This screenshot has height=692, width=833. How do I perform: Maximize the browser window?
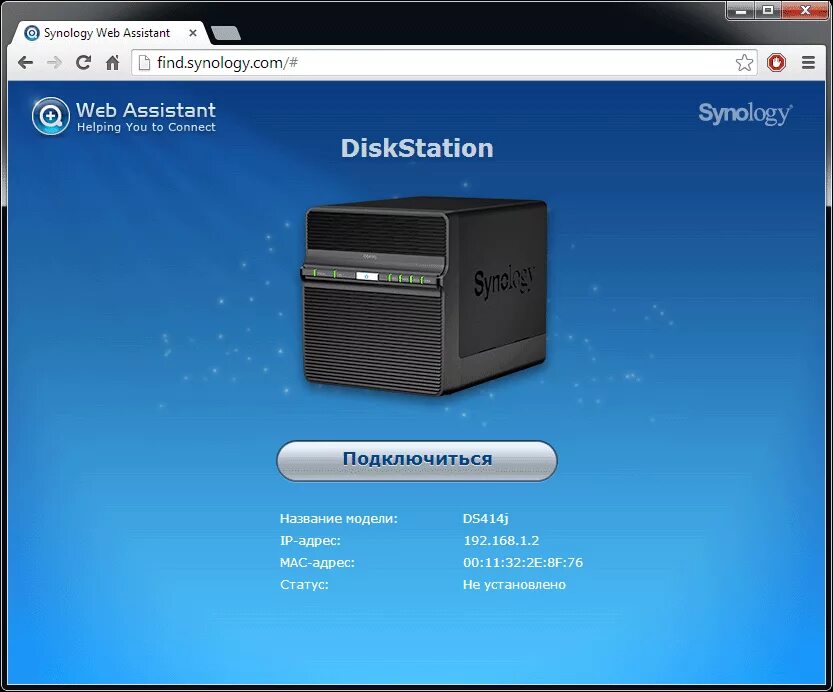point(768,10)
